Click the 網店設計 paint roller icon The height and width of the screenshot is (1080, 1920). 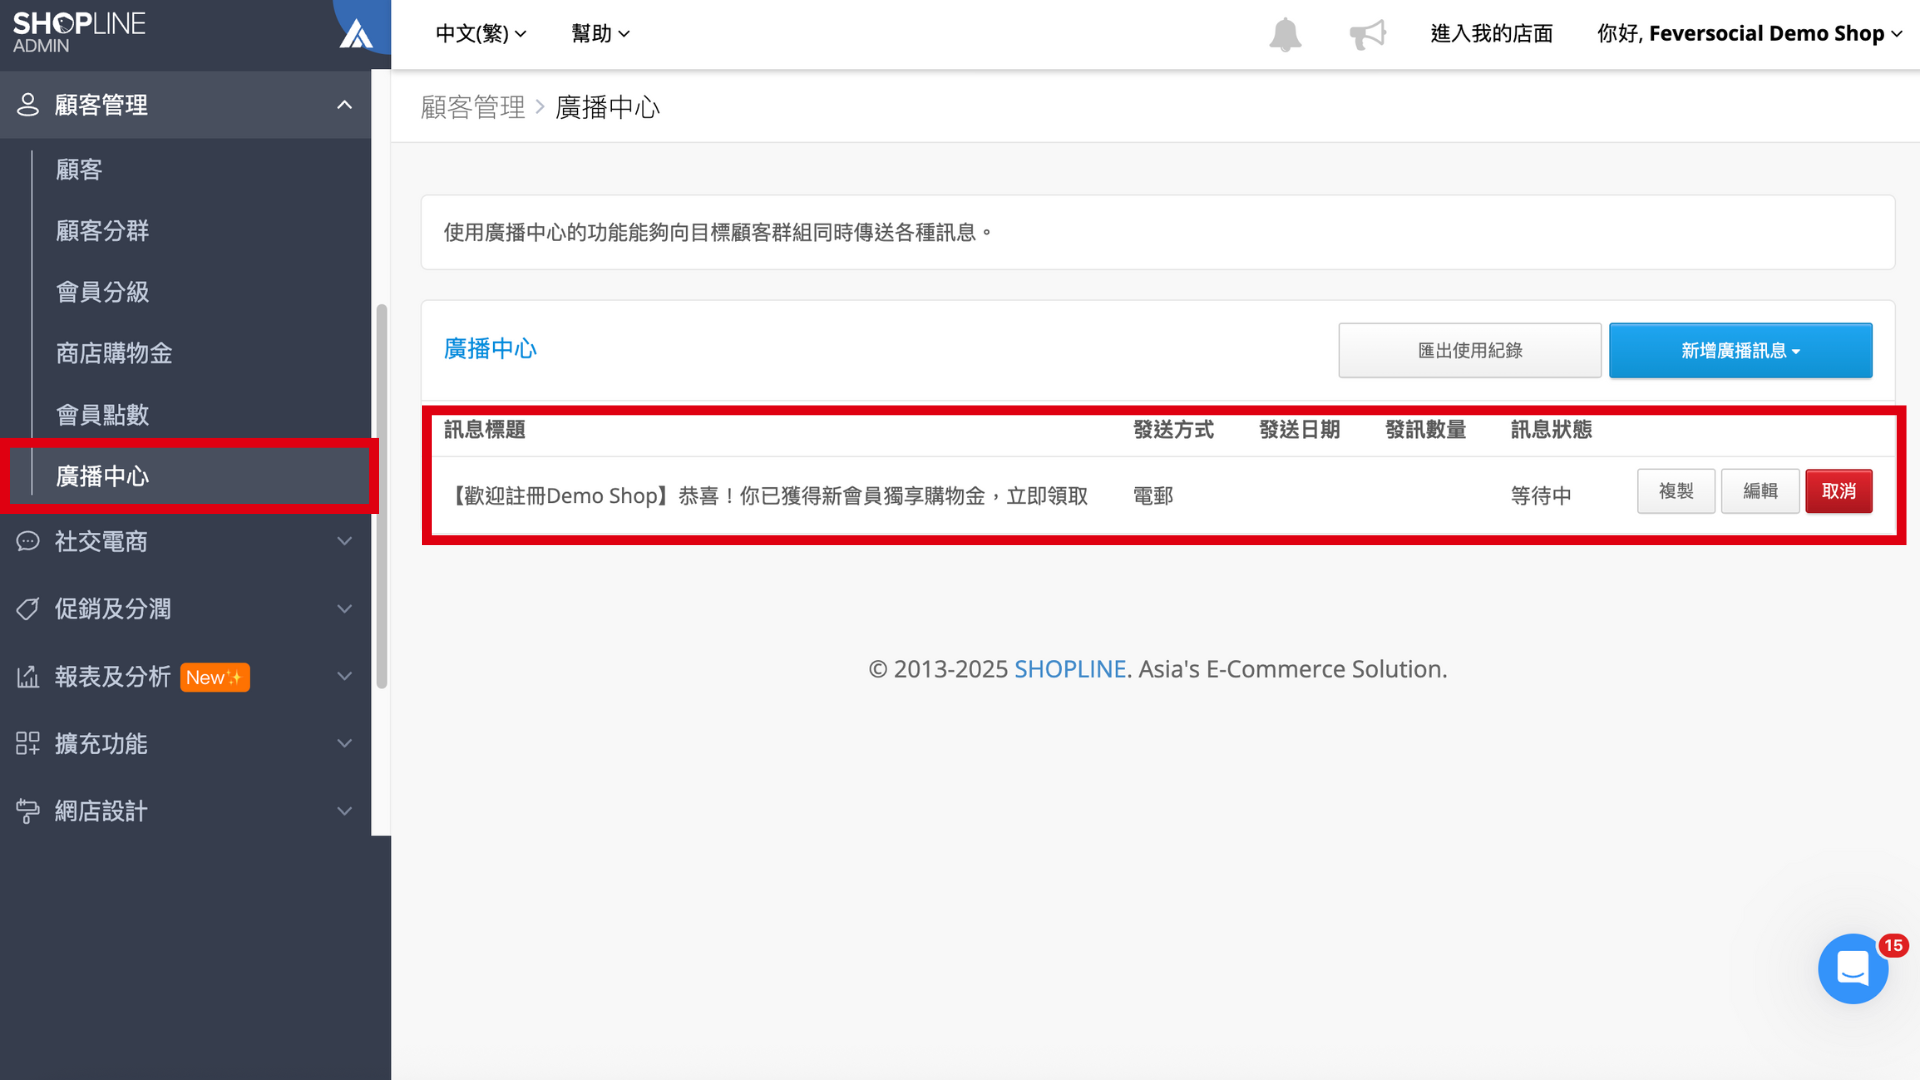(28, 811)
